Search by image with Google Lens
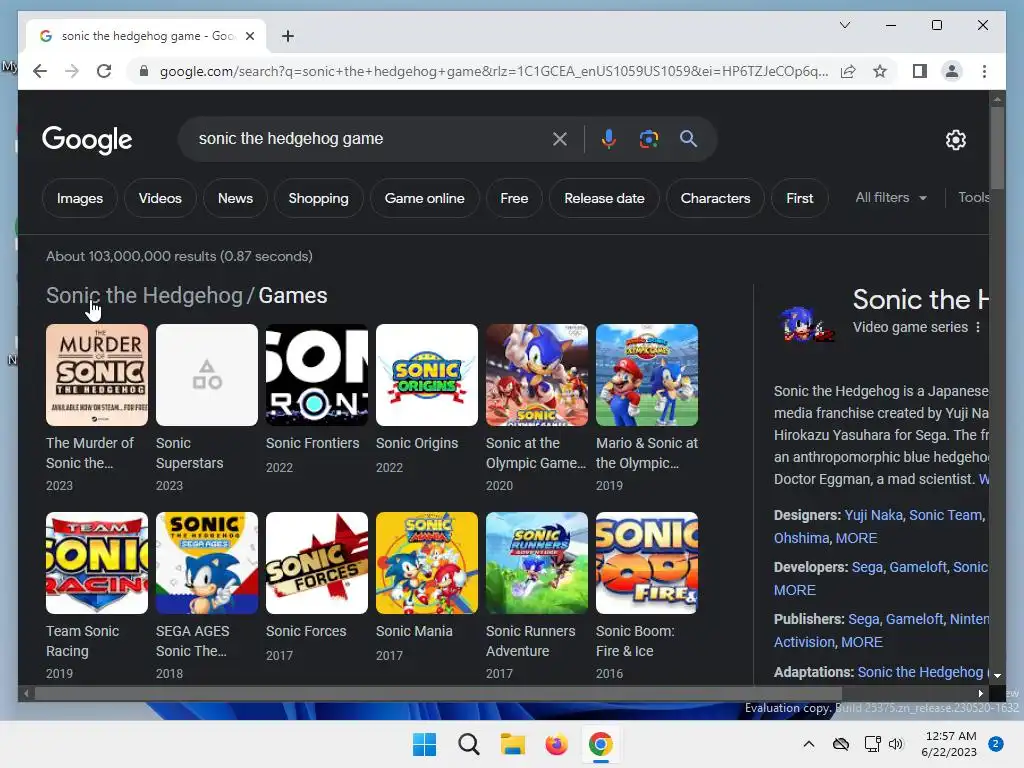 point(648,138)
